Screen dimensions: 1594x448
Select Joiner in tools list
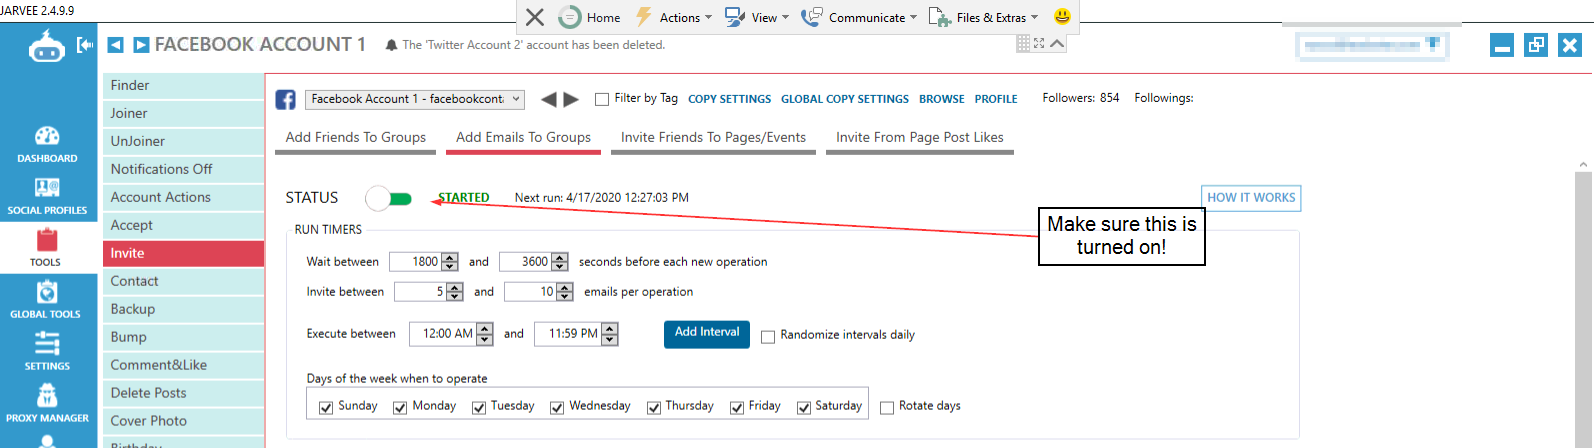pos(183,114)
